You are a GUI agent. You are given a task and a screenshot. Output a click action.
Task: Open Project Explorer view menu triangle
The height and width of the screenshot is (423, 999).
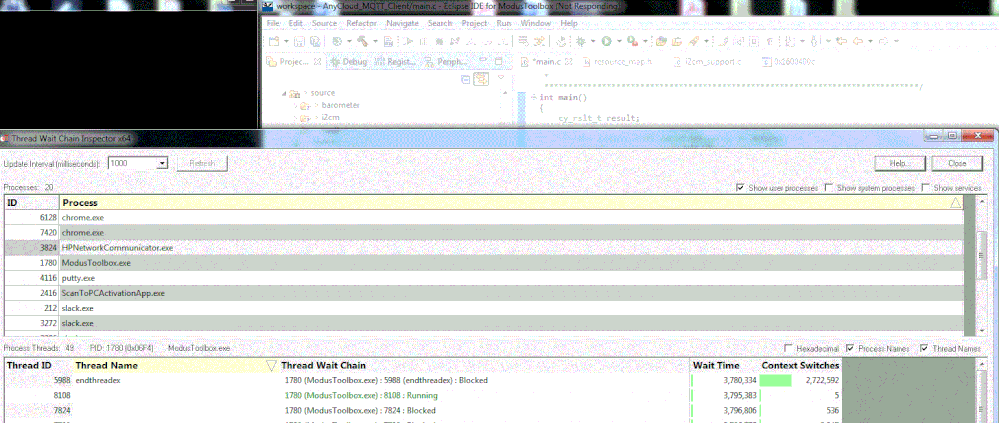(x=501, y=77)
